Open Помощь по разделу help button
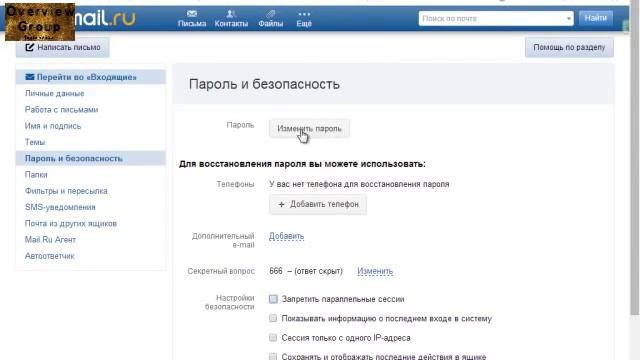Screen dimensions: 640x360 click(569, 47)
